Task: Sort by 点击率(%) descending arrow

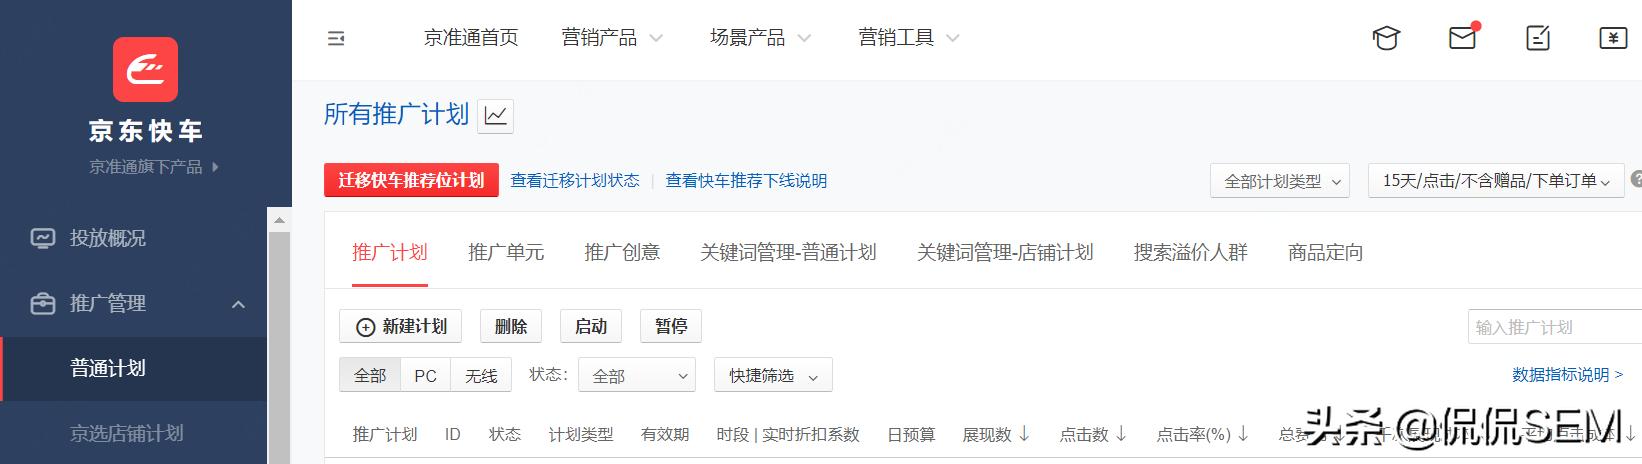Action: click(1243, 434)
